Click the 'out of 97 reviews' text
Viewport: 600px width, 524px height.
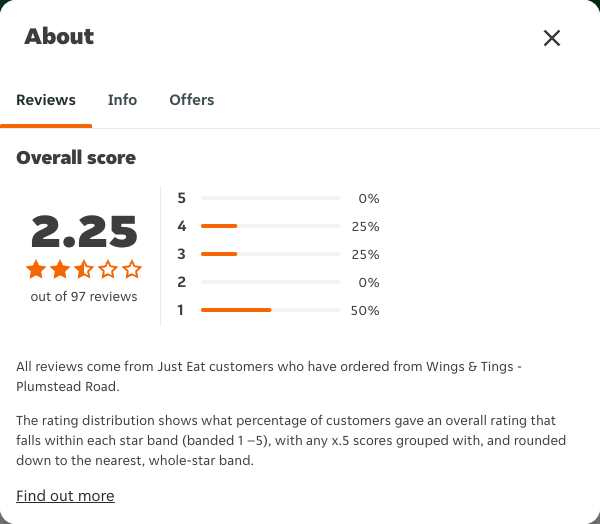coord(84,296)
